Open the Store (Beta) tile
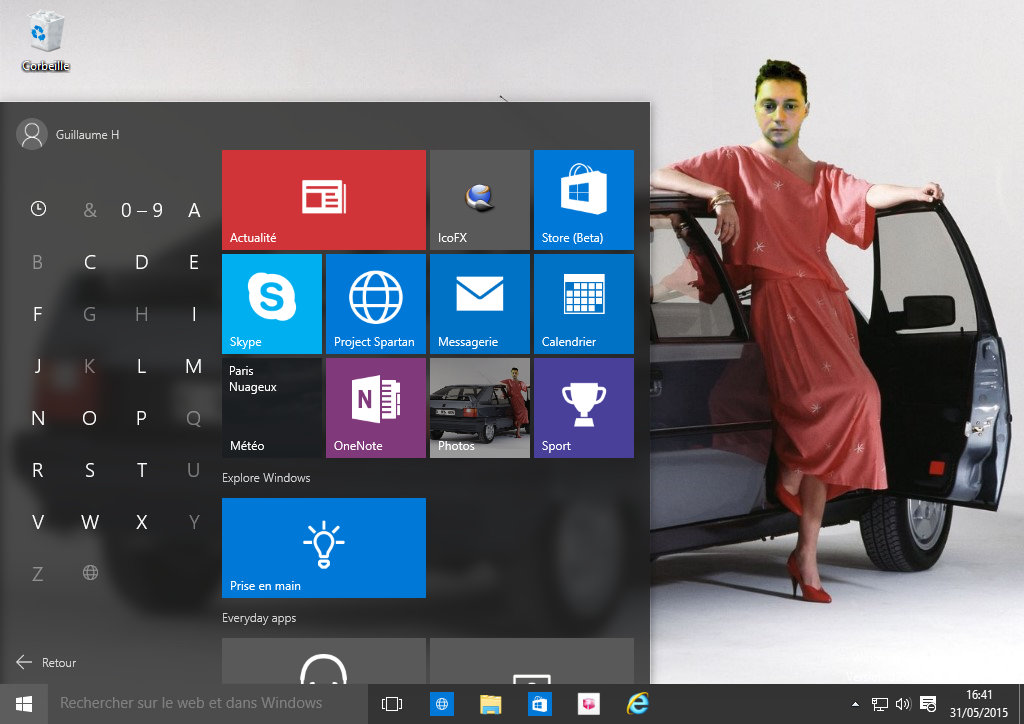 [x=584, y=200]
